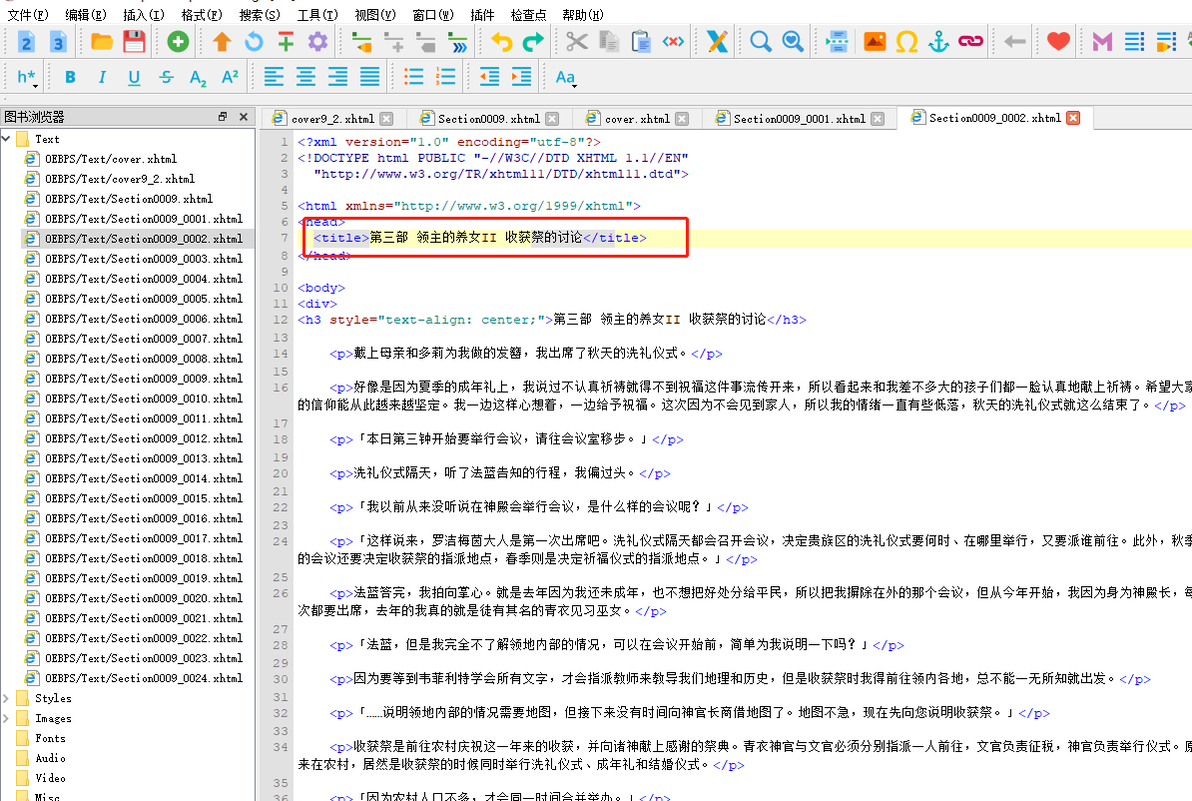Click the EPUB2 version icon

26,42
